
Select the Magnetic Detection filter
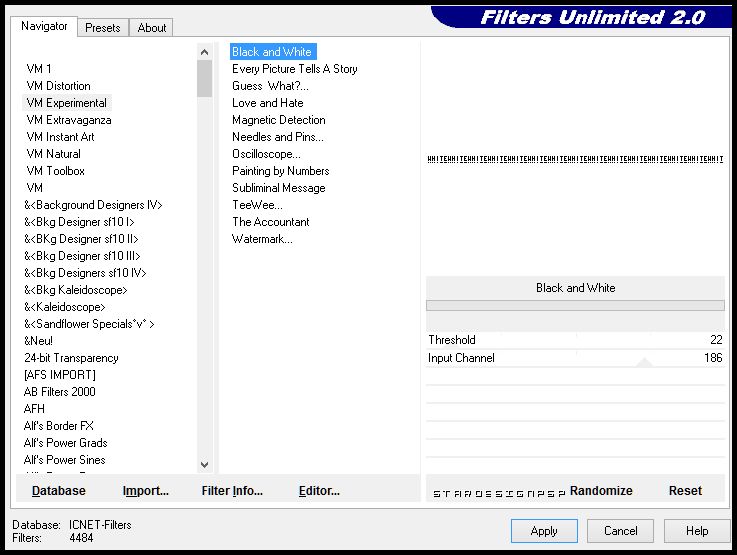[279, 120]
